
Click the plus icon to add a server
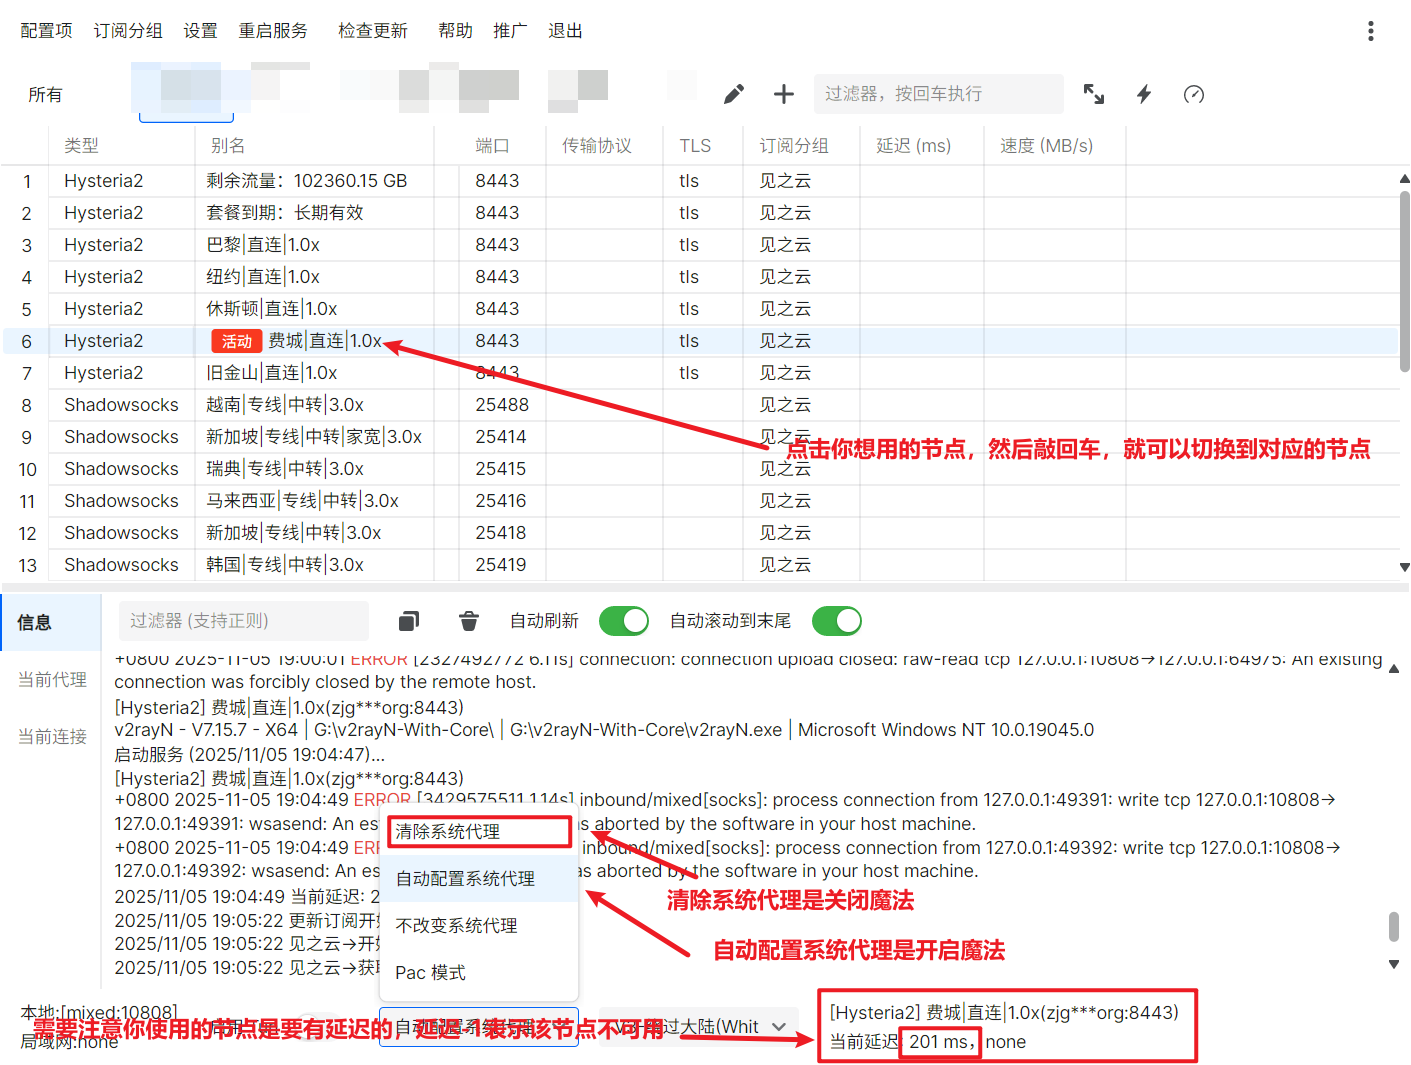click(x=784, y=94)
